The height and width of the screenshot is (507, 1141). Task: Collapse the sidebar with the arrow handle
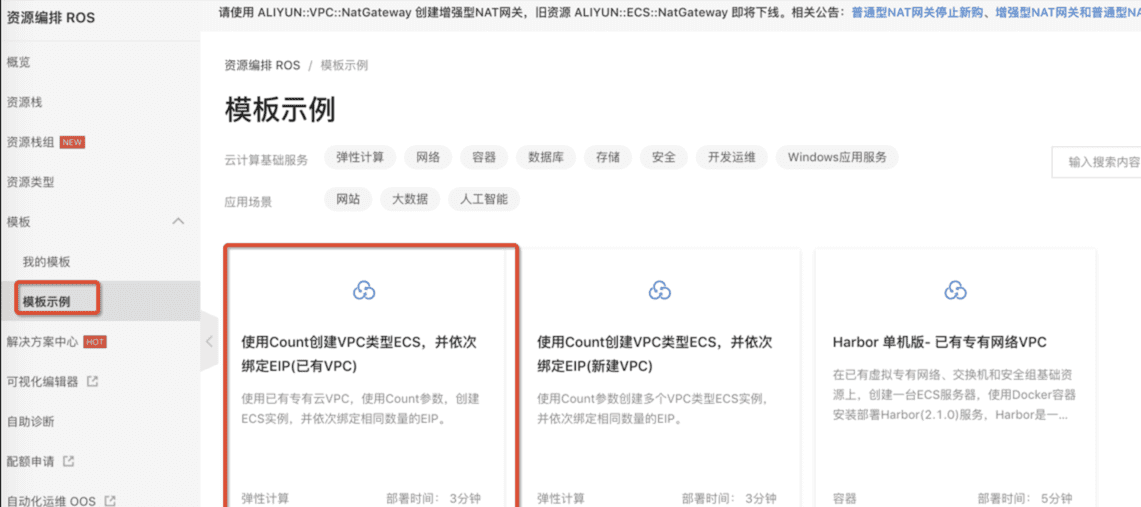coord(209,341)
